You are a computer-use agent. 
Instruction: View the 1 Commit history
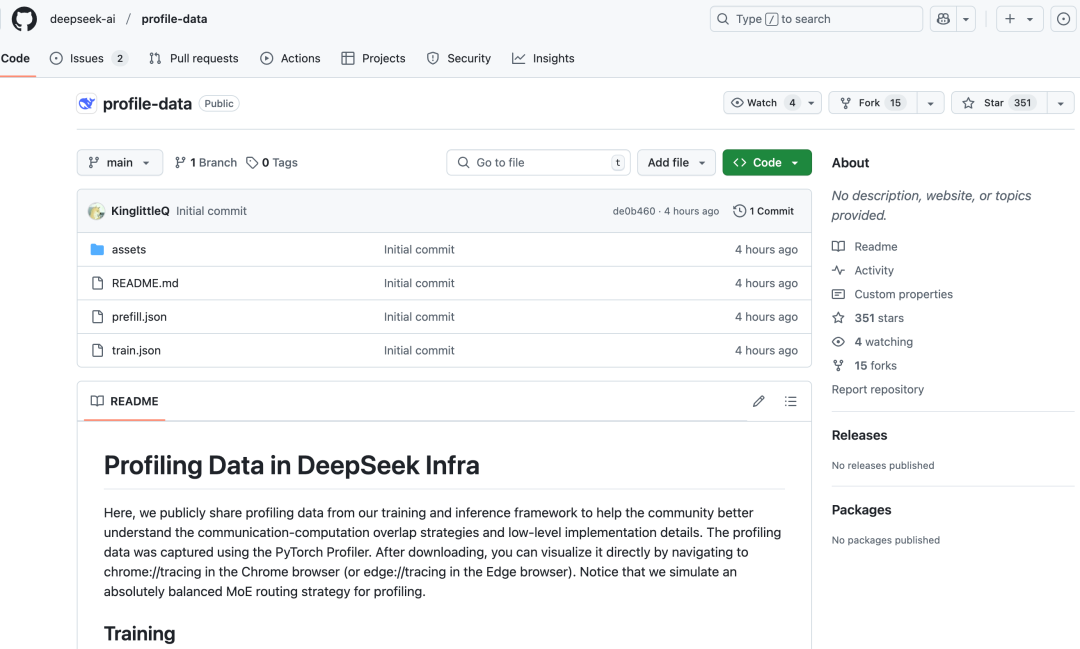(x=763, y=211)
